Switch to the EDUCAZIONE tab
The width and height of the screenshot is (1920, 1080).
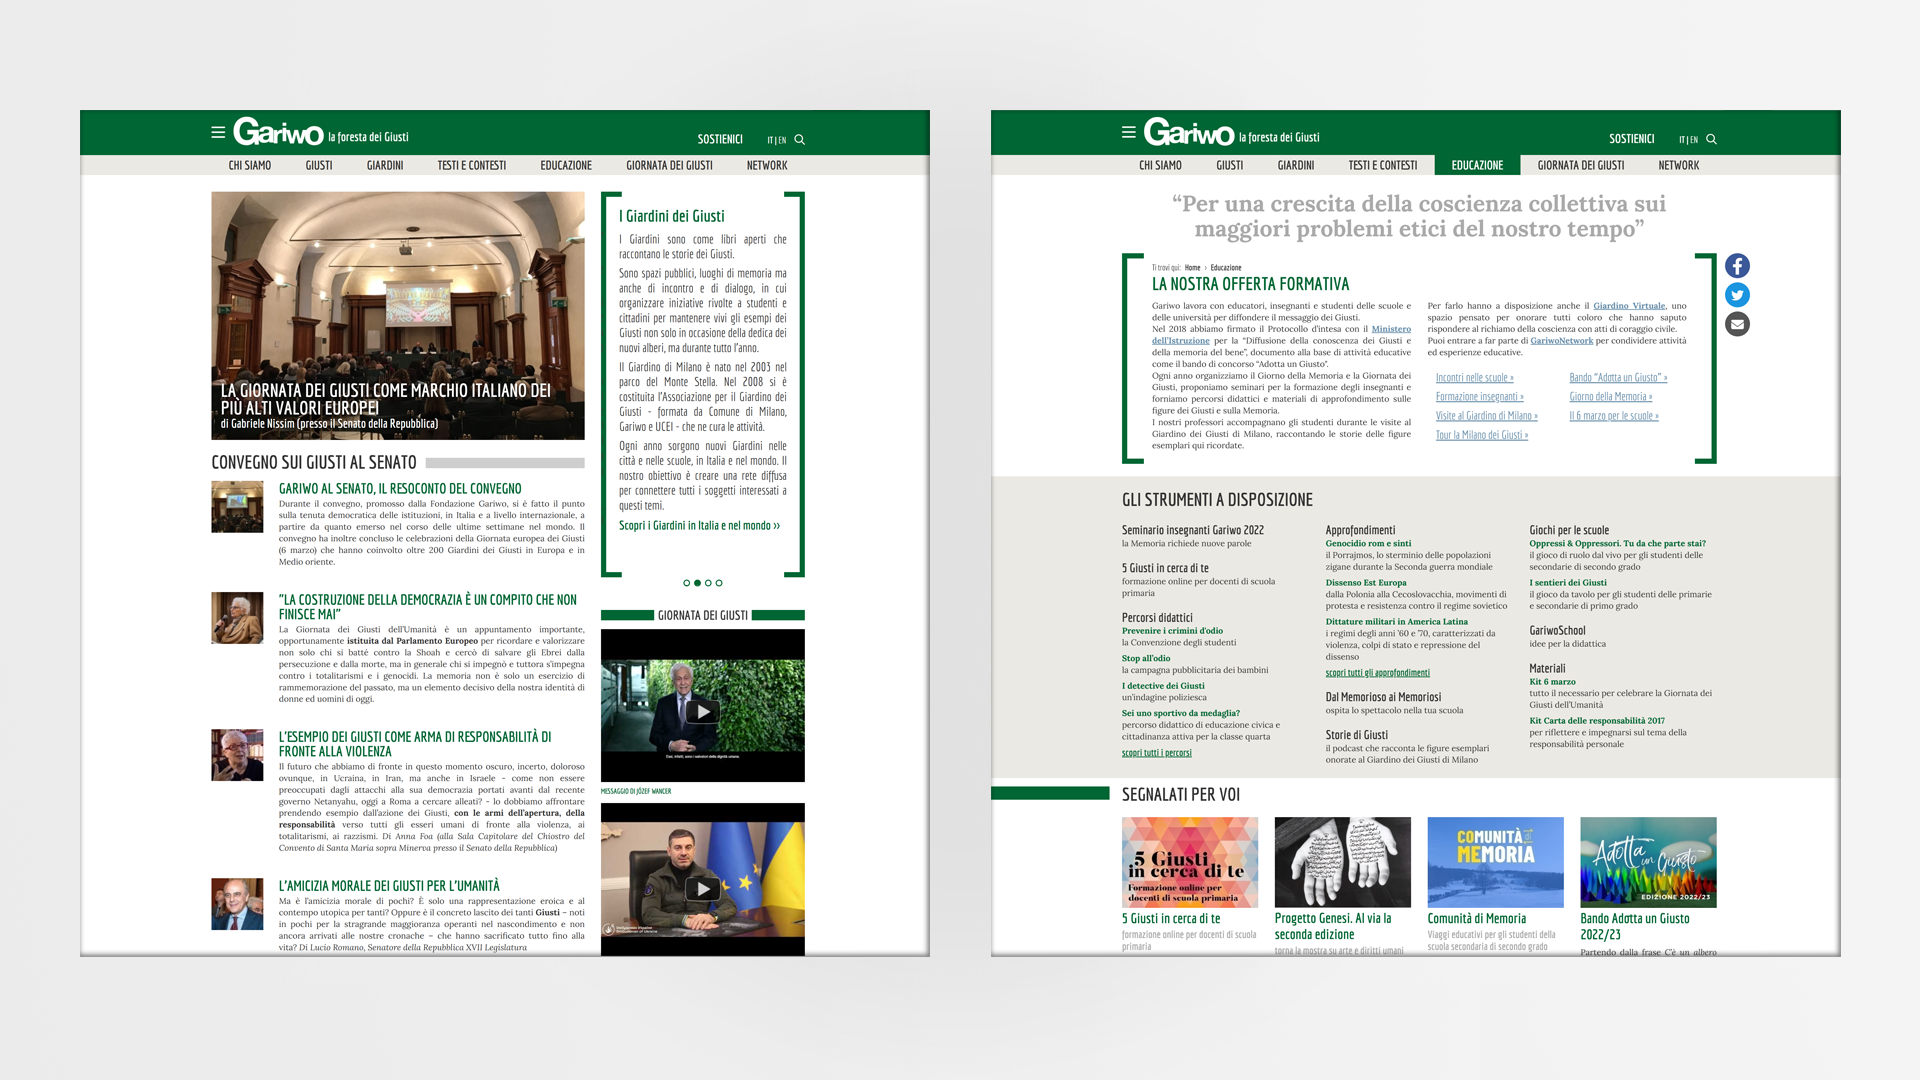point(1477,165)
